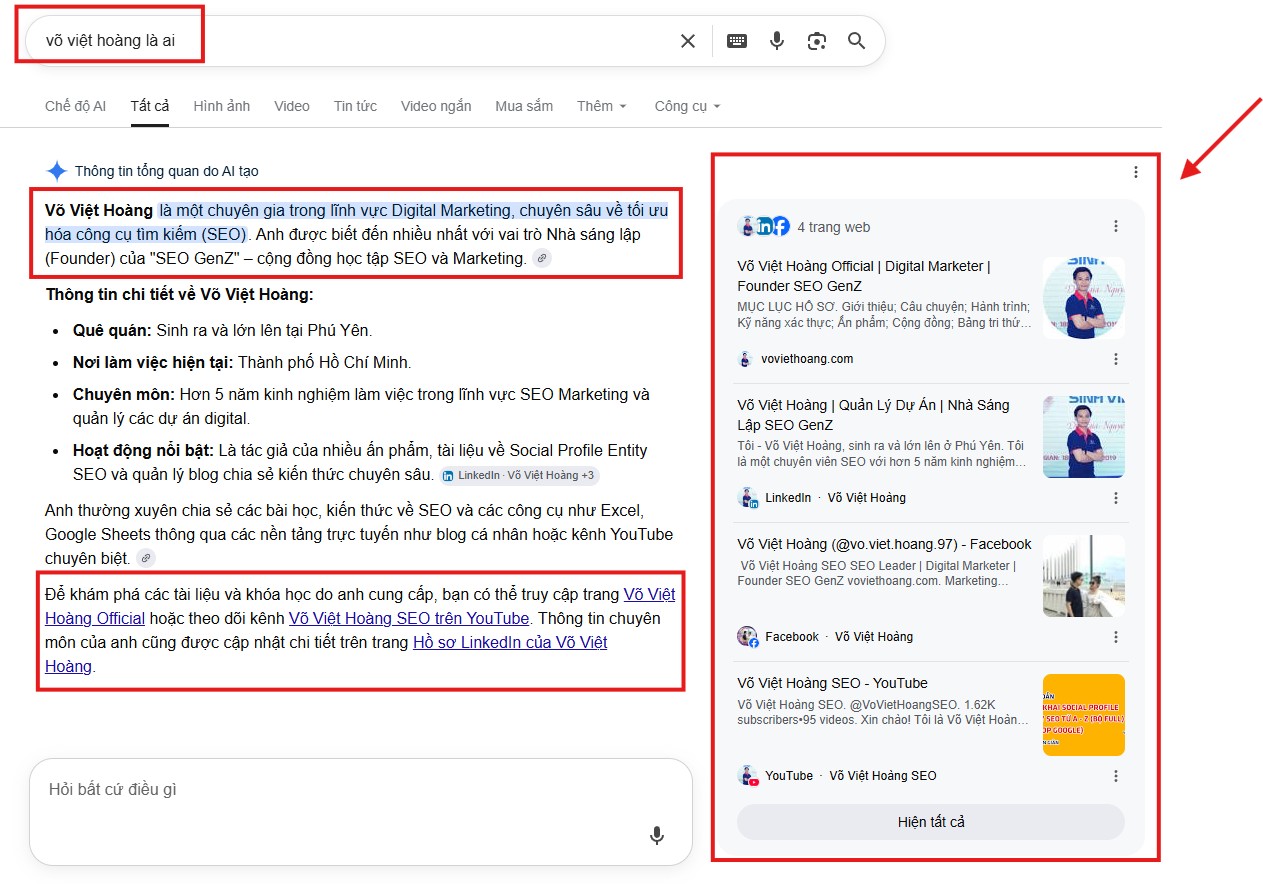Click YouTube source favicon icon

point(748,776)
